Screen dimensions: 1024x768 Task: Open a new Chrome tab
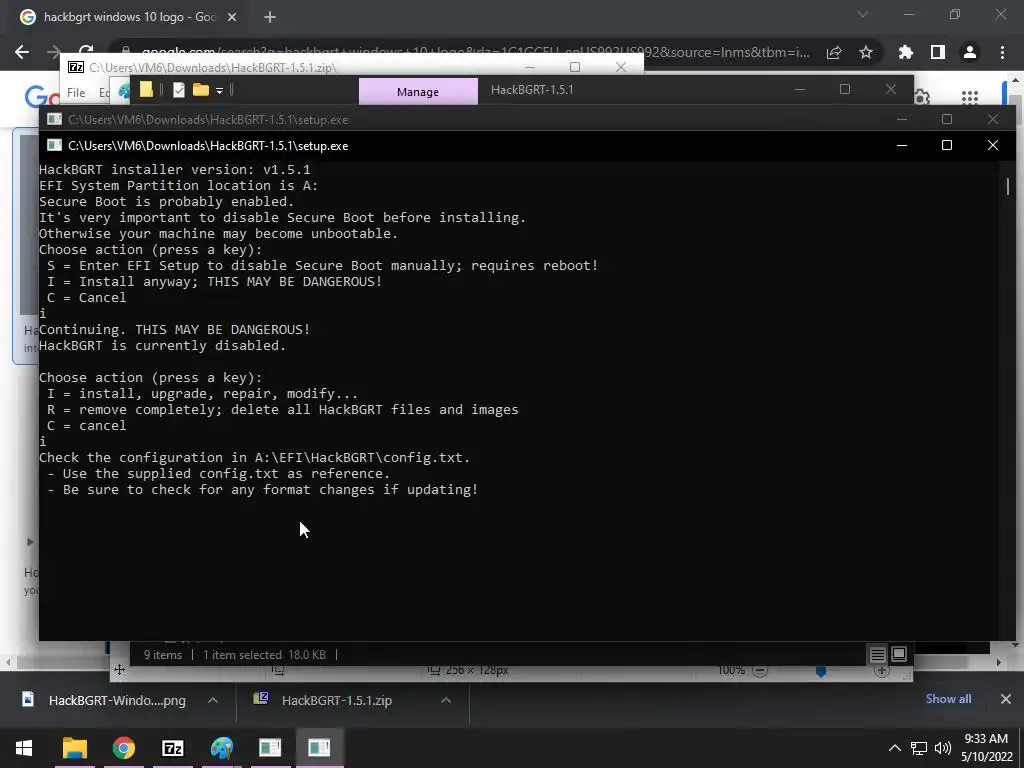[270, 17]
